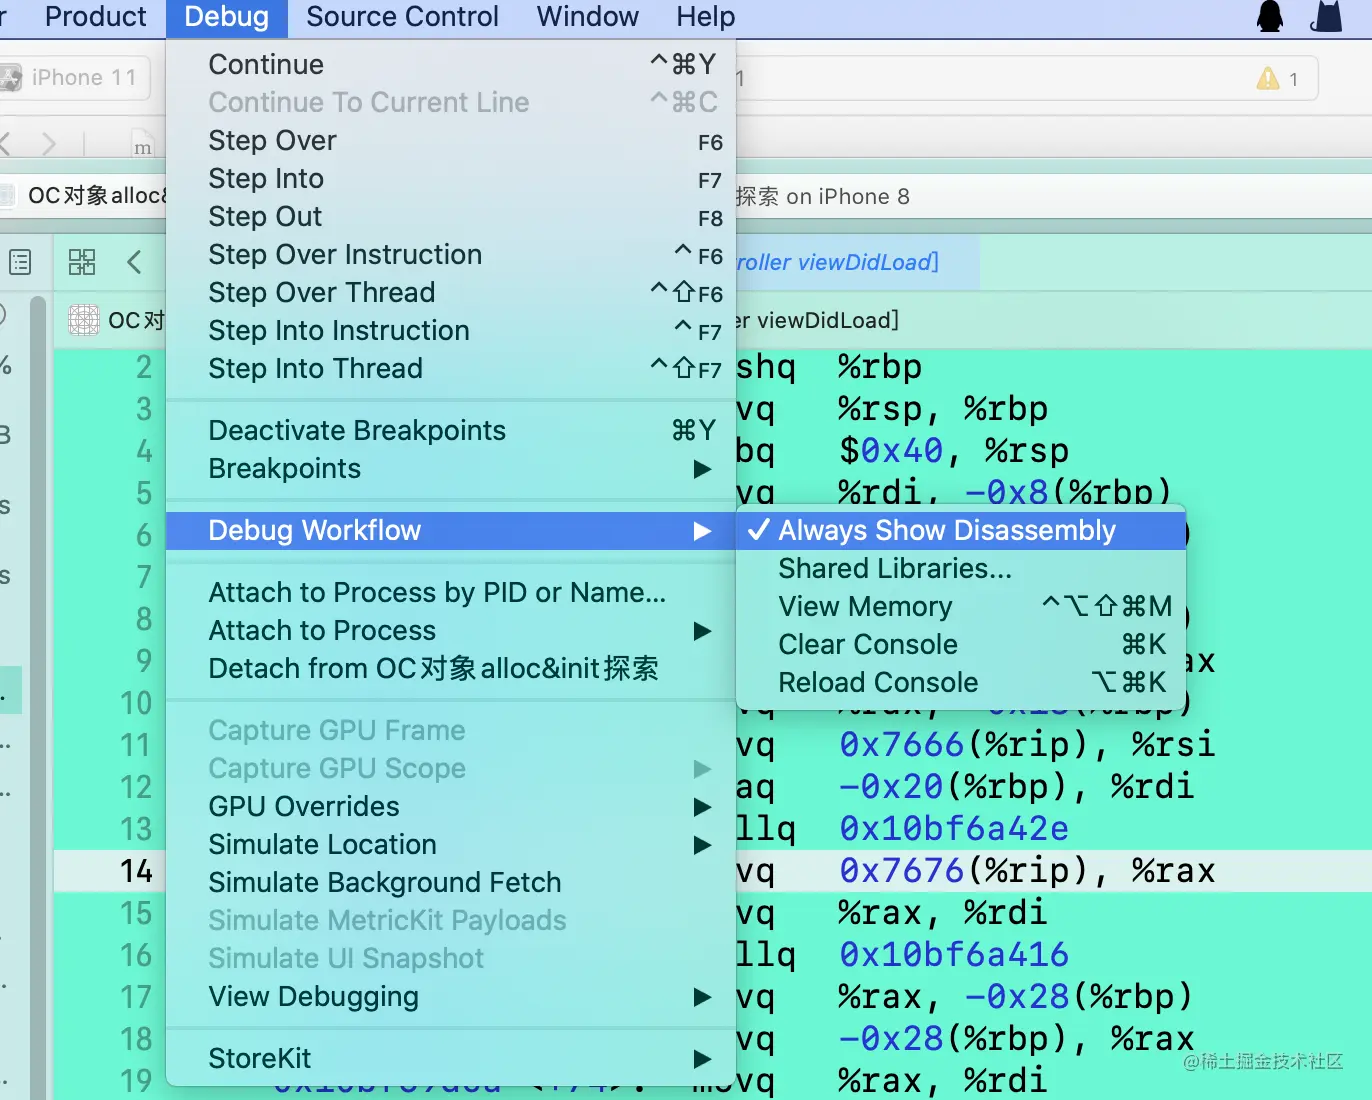This screenshot has width=1372, height=1100.
Task: Open Shared Libraries from the submenu
Action: [x=961, y=568]
